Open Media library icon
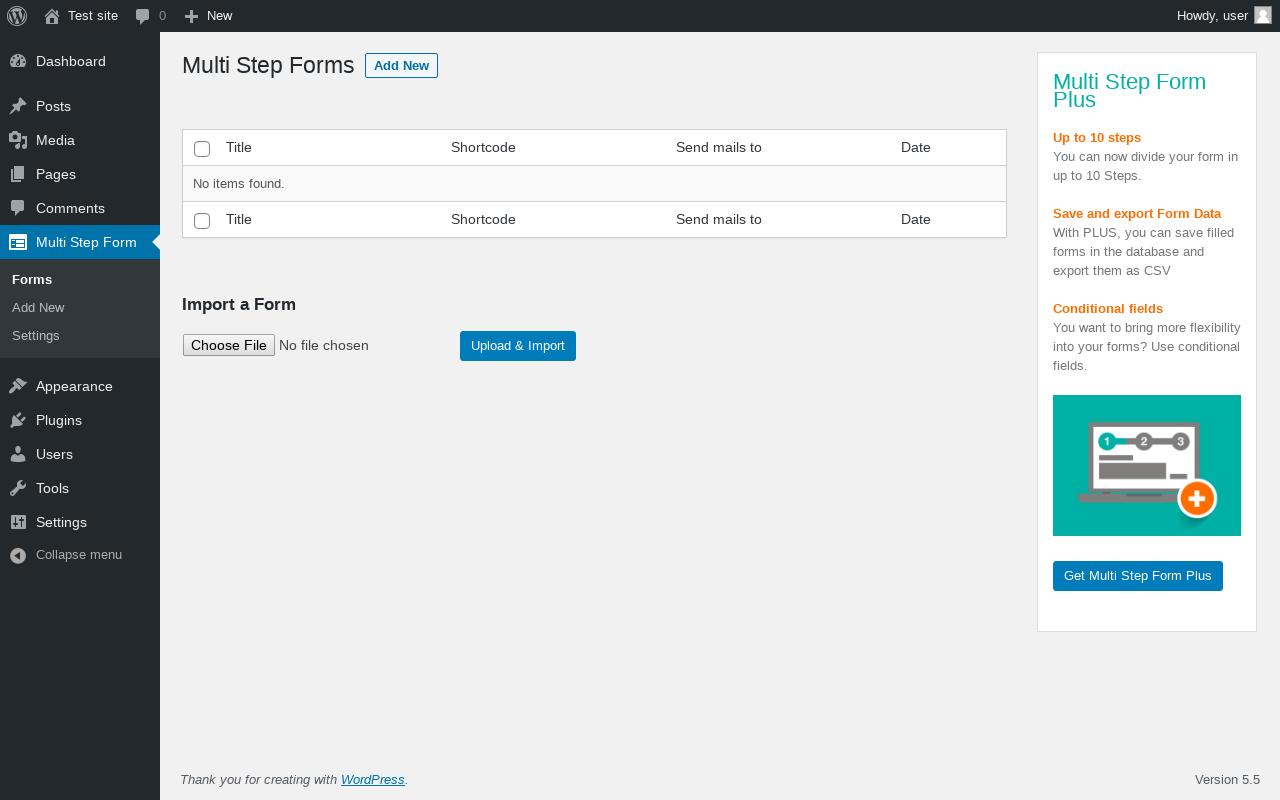Viewport: 1280px width, 800px height. pyautogui.click(x=18, y=140)
